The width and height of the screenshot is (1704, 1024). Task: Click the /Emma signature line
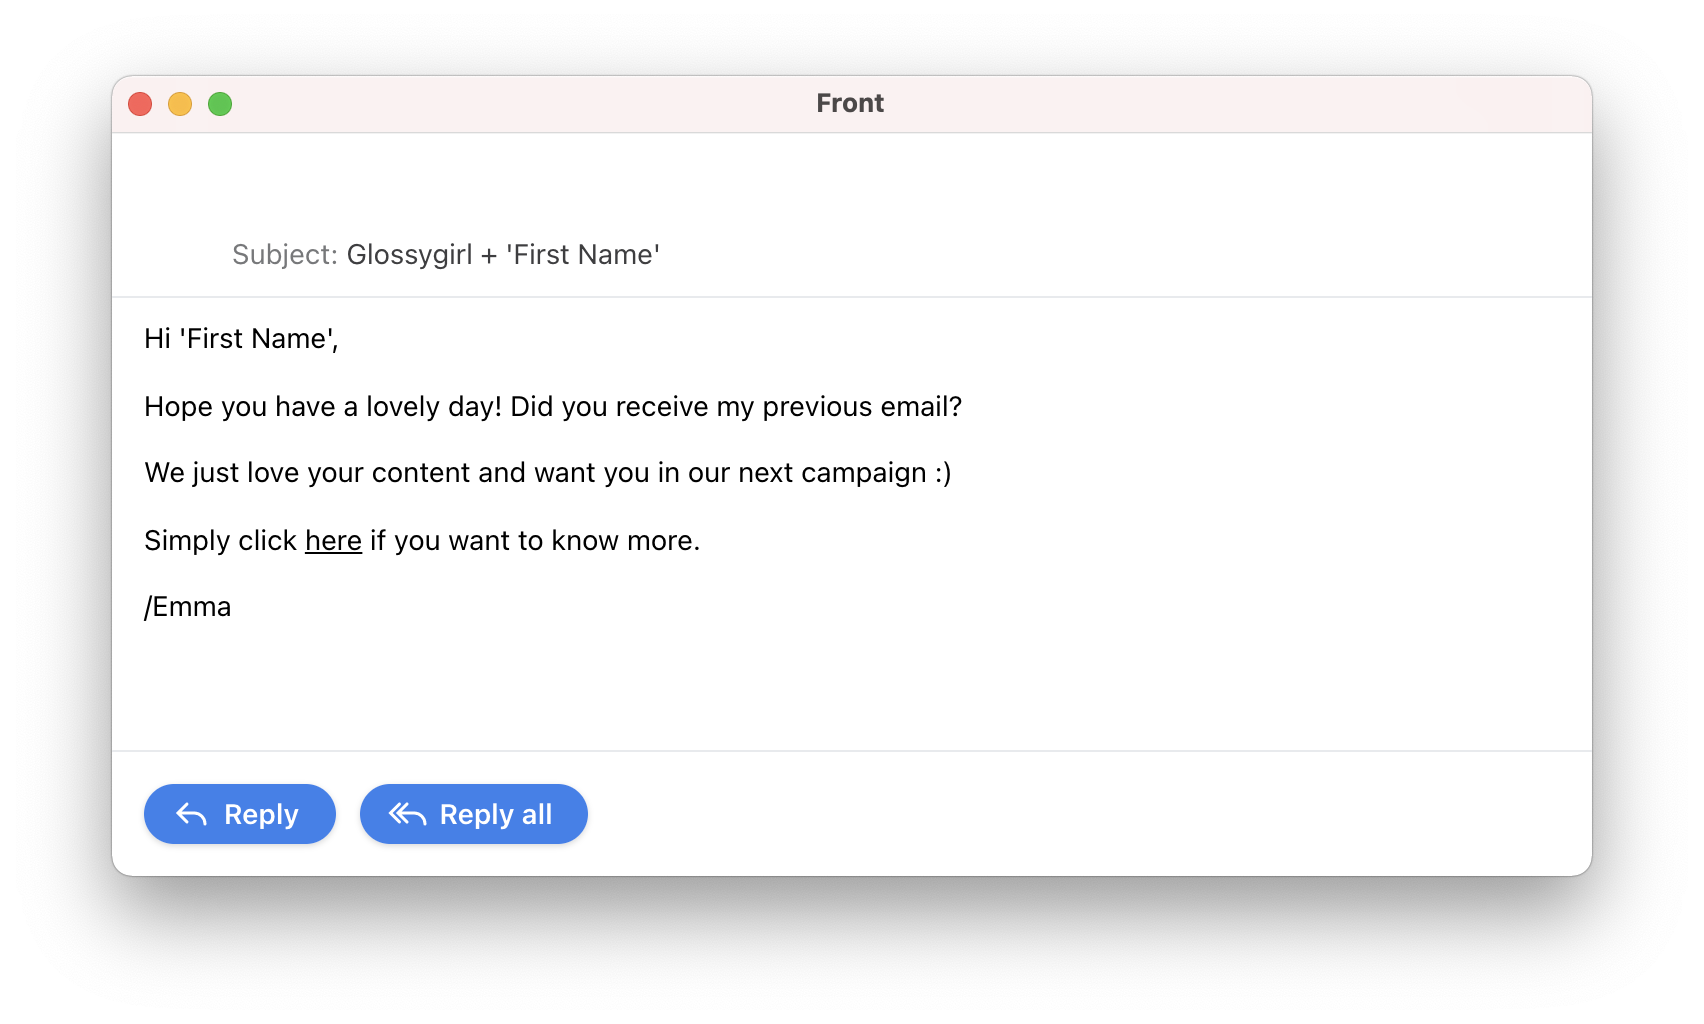click(x=188, y=607)
